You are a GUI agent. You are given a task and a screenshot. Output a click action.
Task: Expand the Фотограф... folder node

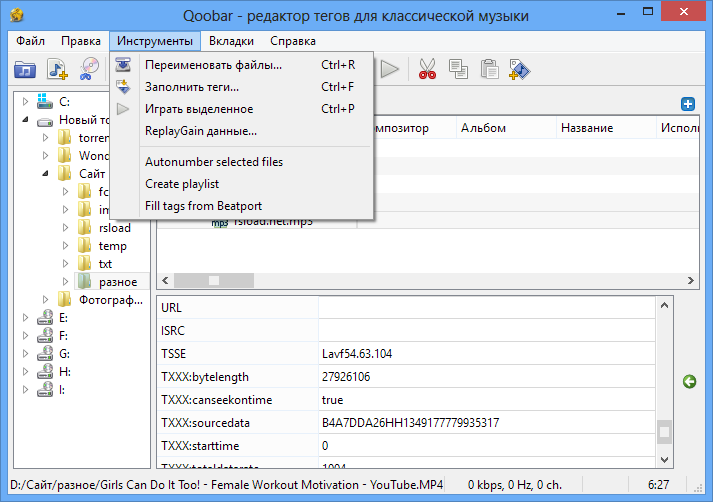45,300
